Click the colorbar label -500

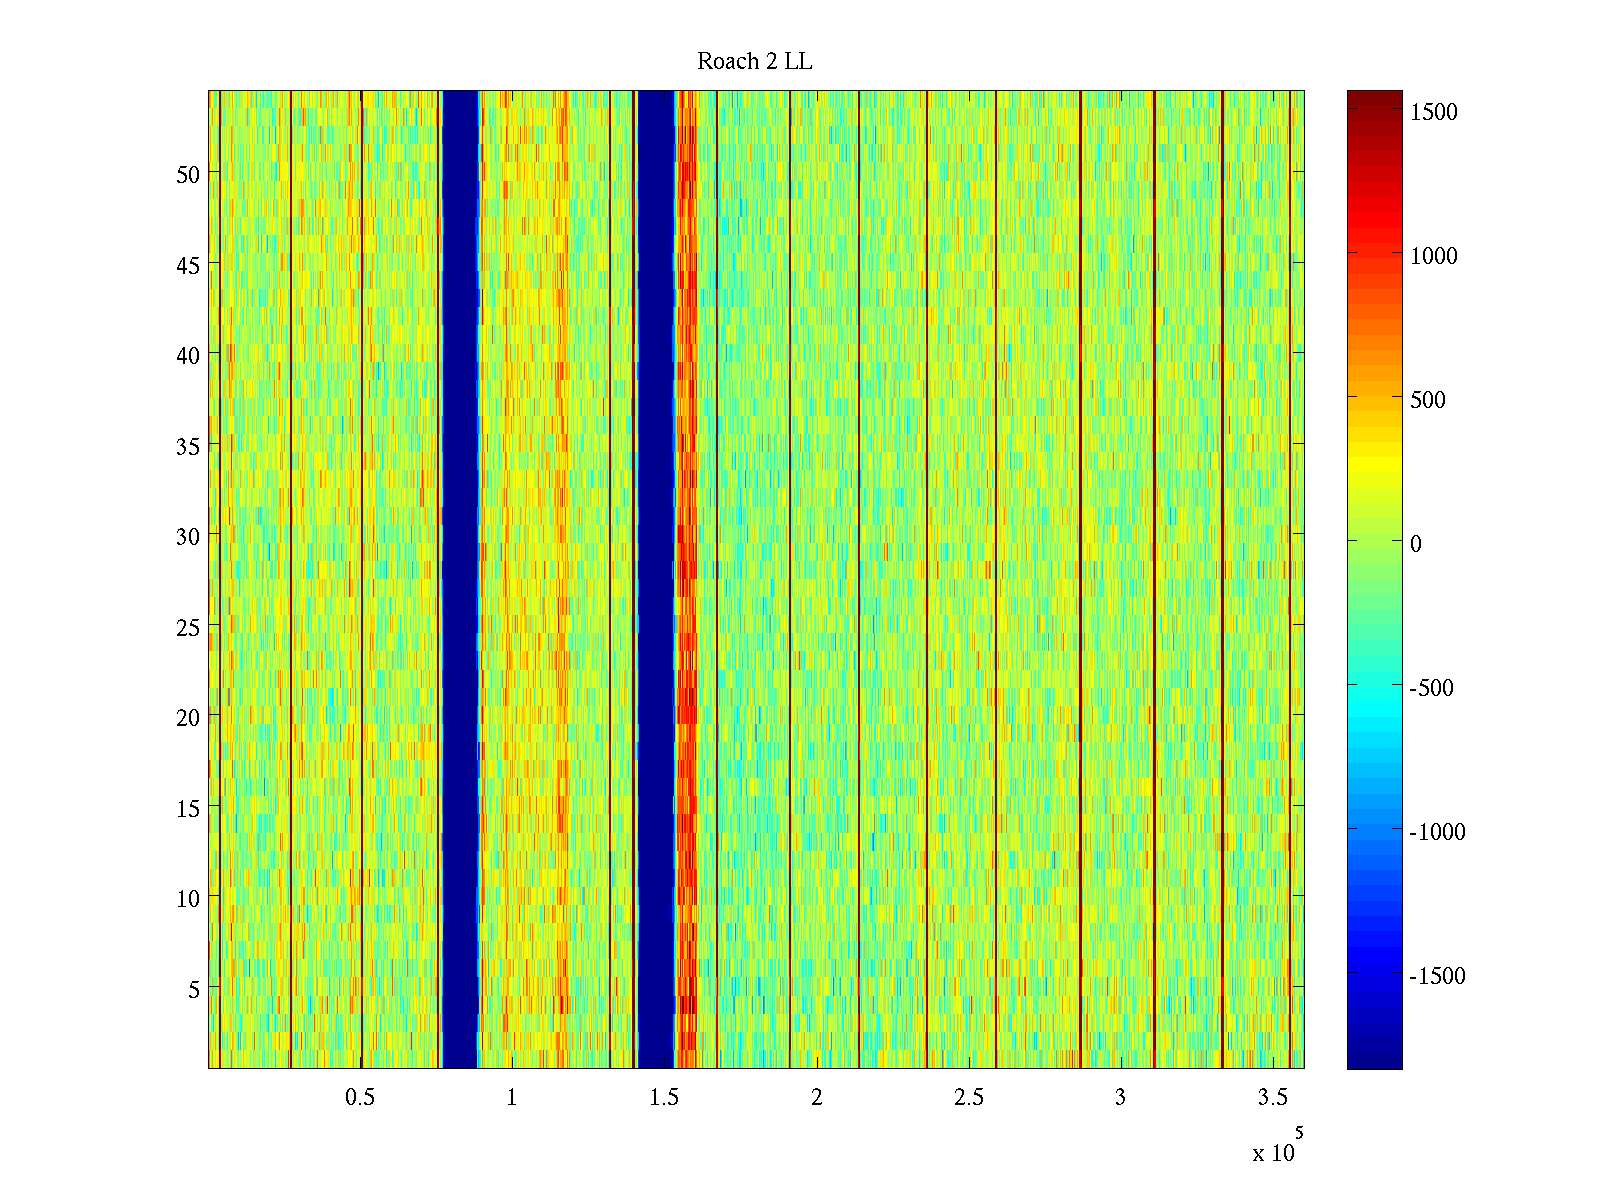1431,688
